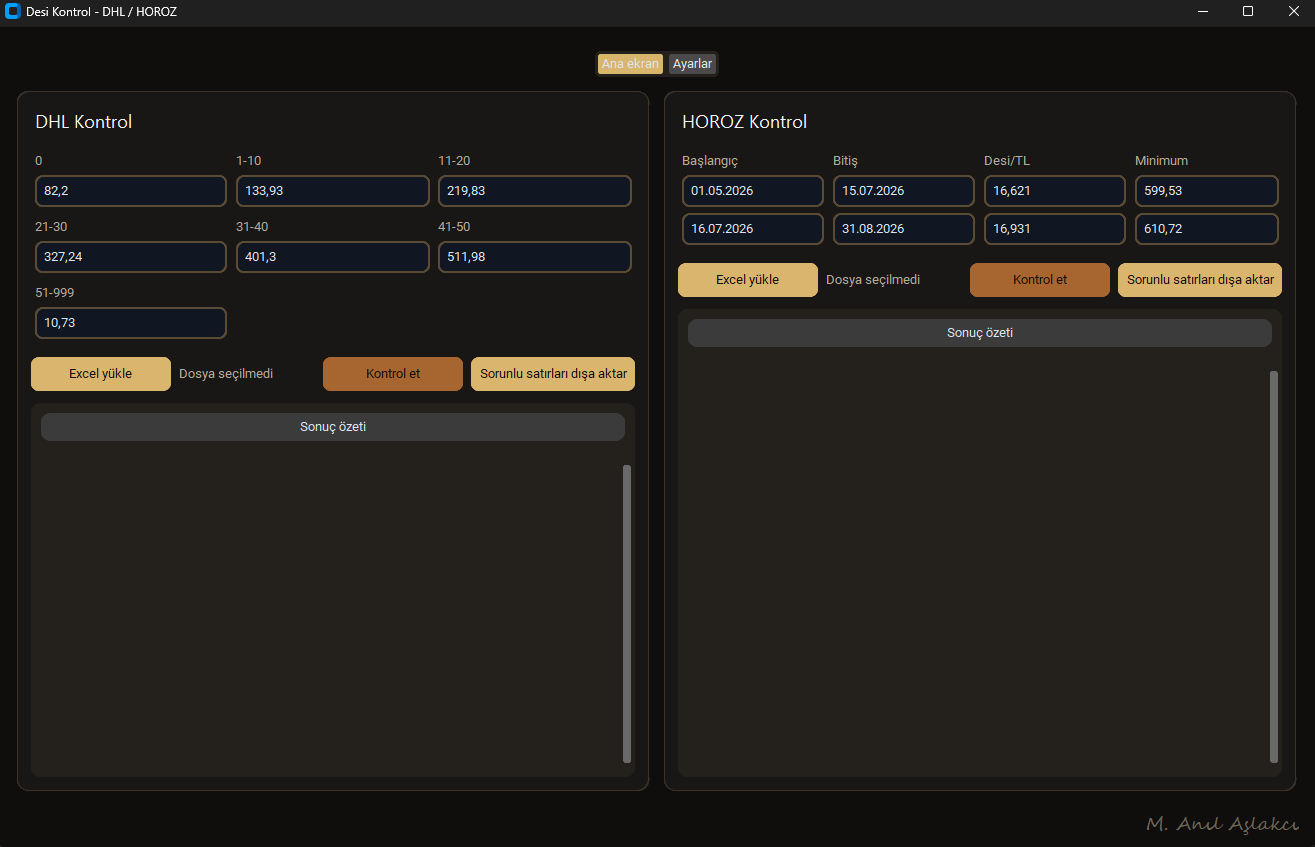Edit the Minimum field 599,53
The height and width of the screenshot is (847, 1315).
pos(1207,191)
